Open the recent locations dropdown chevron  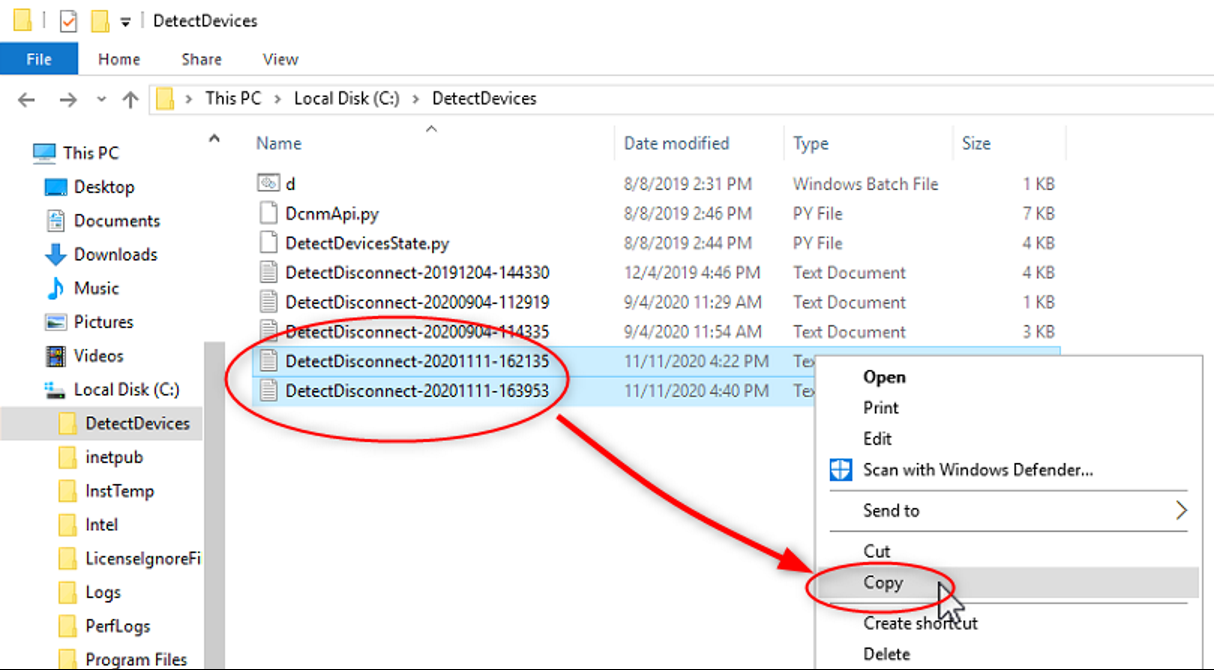(x=100, y=99)
